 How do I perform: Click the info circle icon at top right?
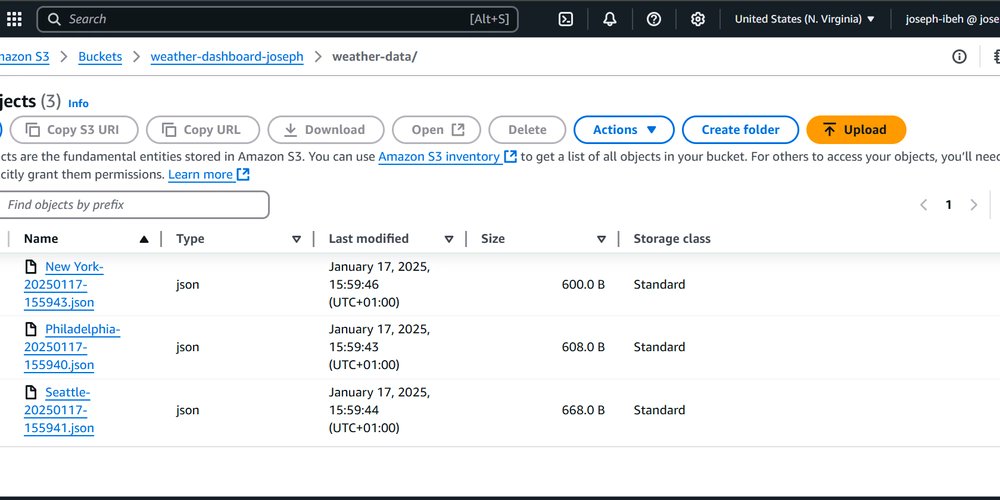(x=959, y=57)
